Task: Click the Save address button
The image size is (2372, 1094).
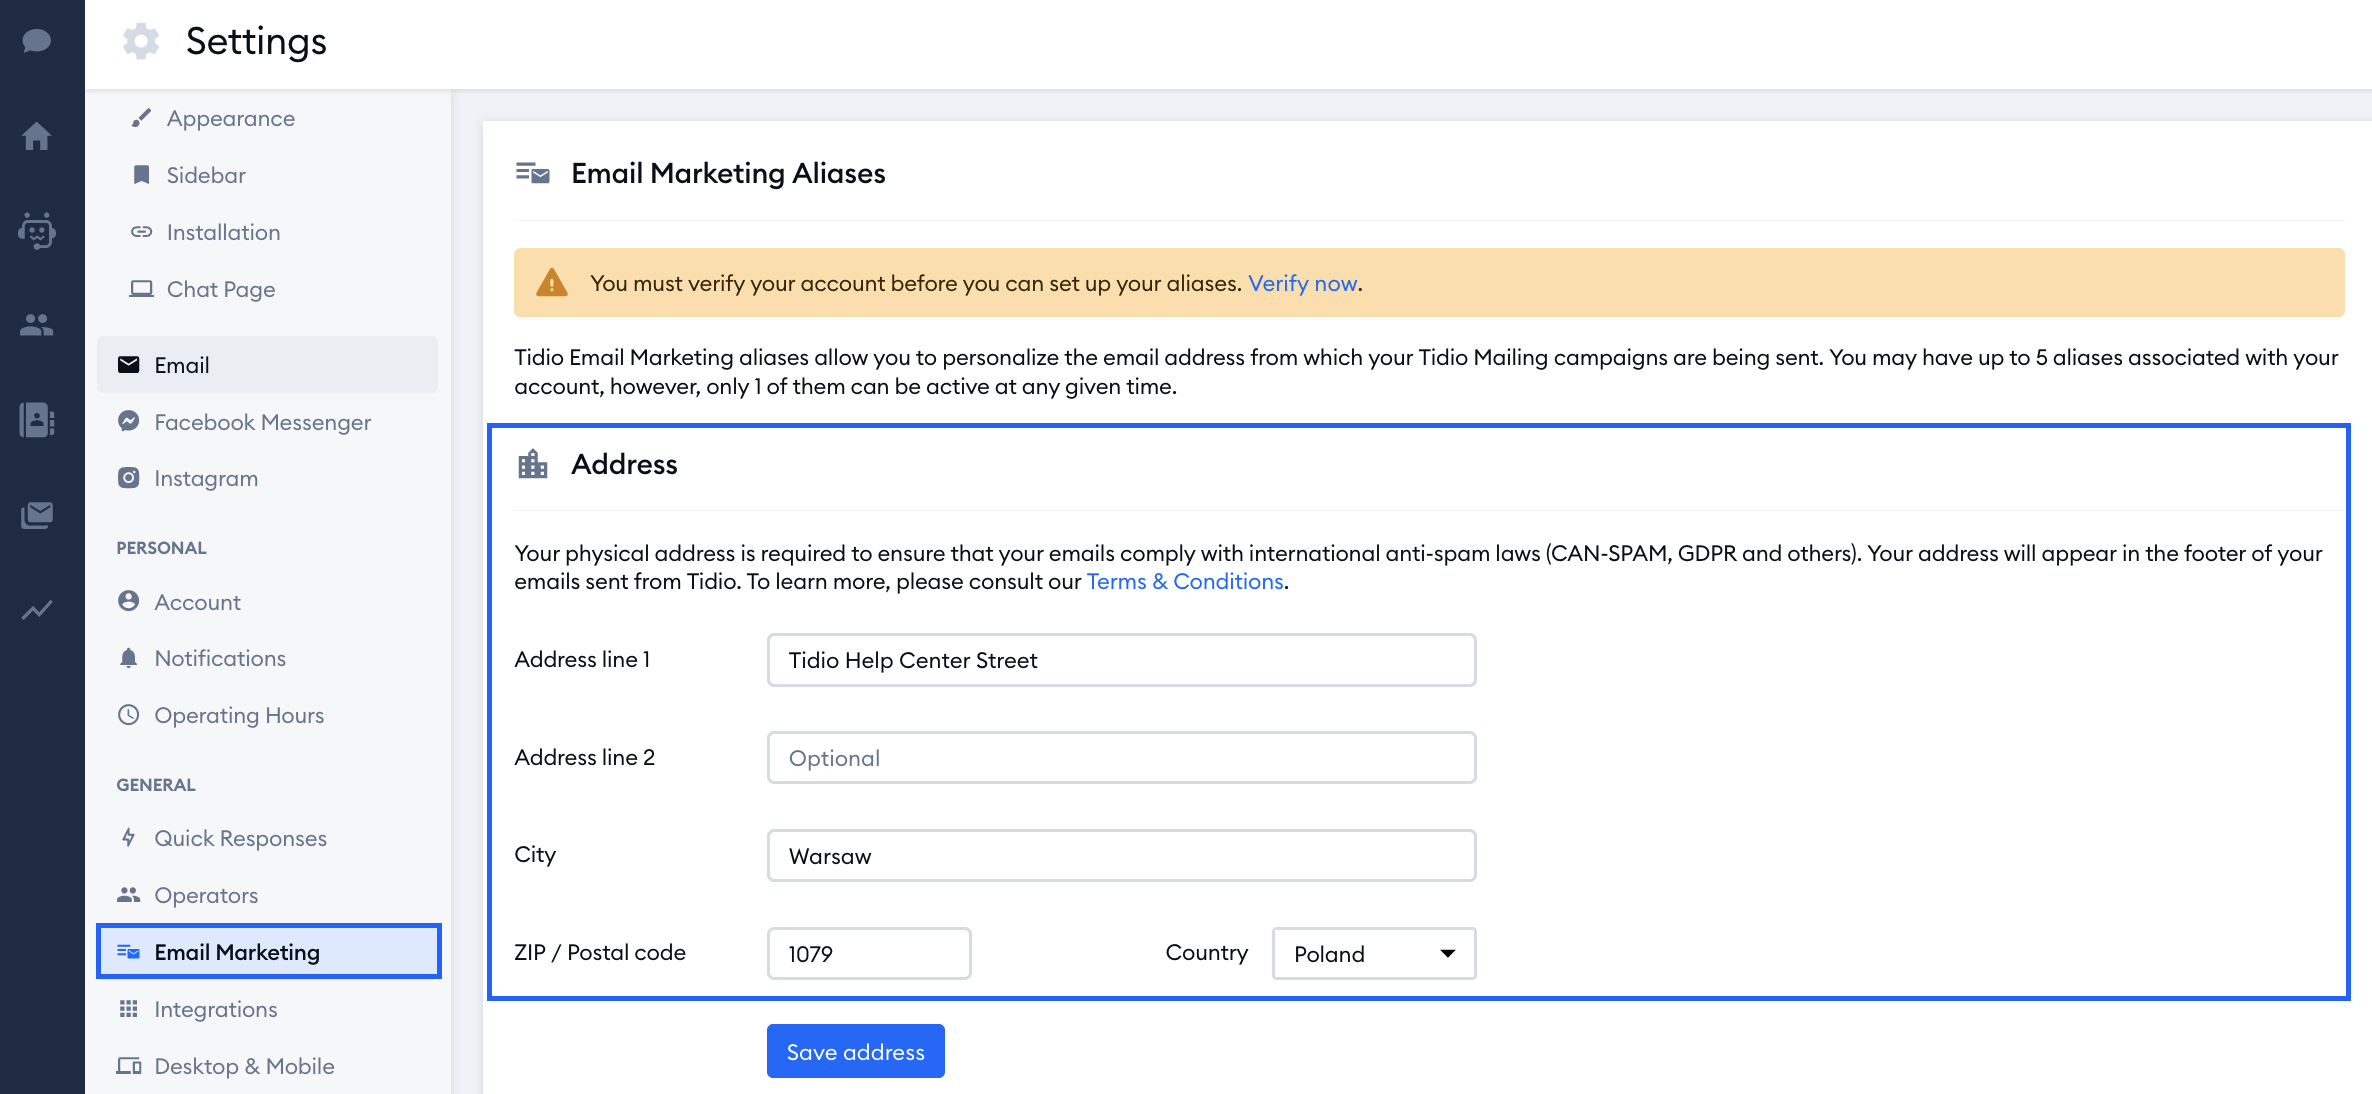Action: [x=856, y=1051]
